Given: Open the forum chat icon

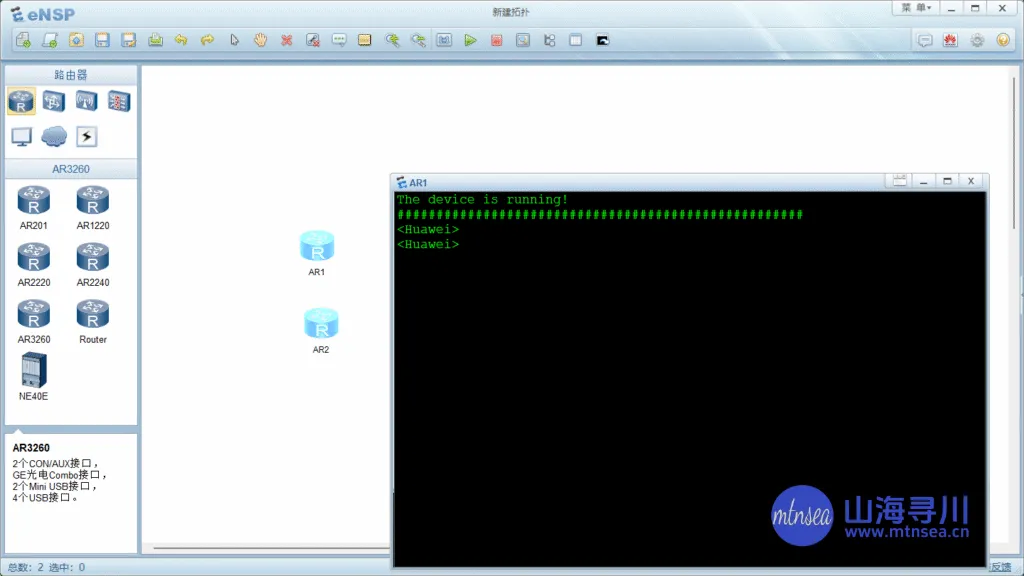Looking at the screenshot, I should pos(925,40).
